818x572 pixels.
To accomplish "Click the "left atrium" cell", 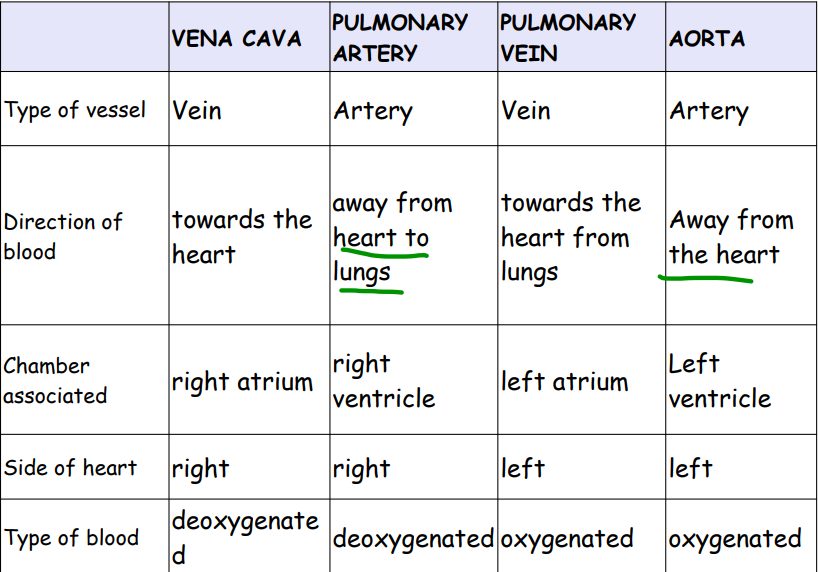I will pyautogui.click(x=564, y=381).
